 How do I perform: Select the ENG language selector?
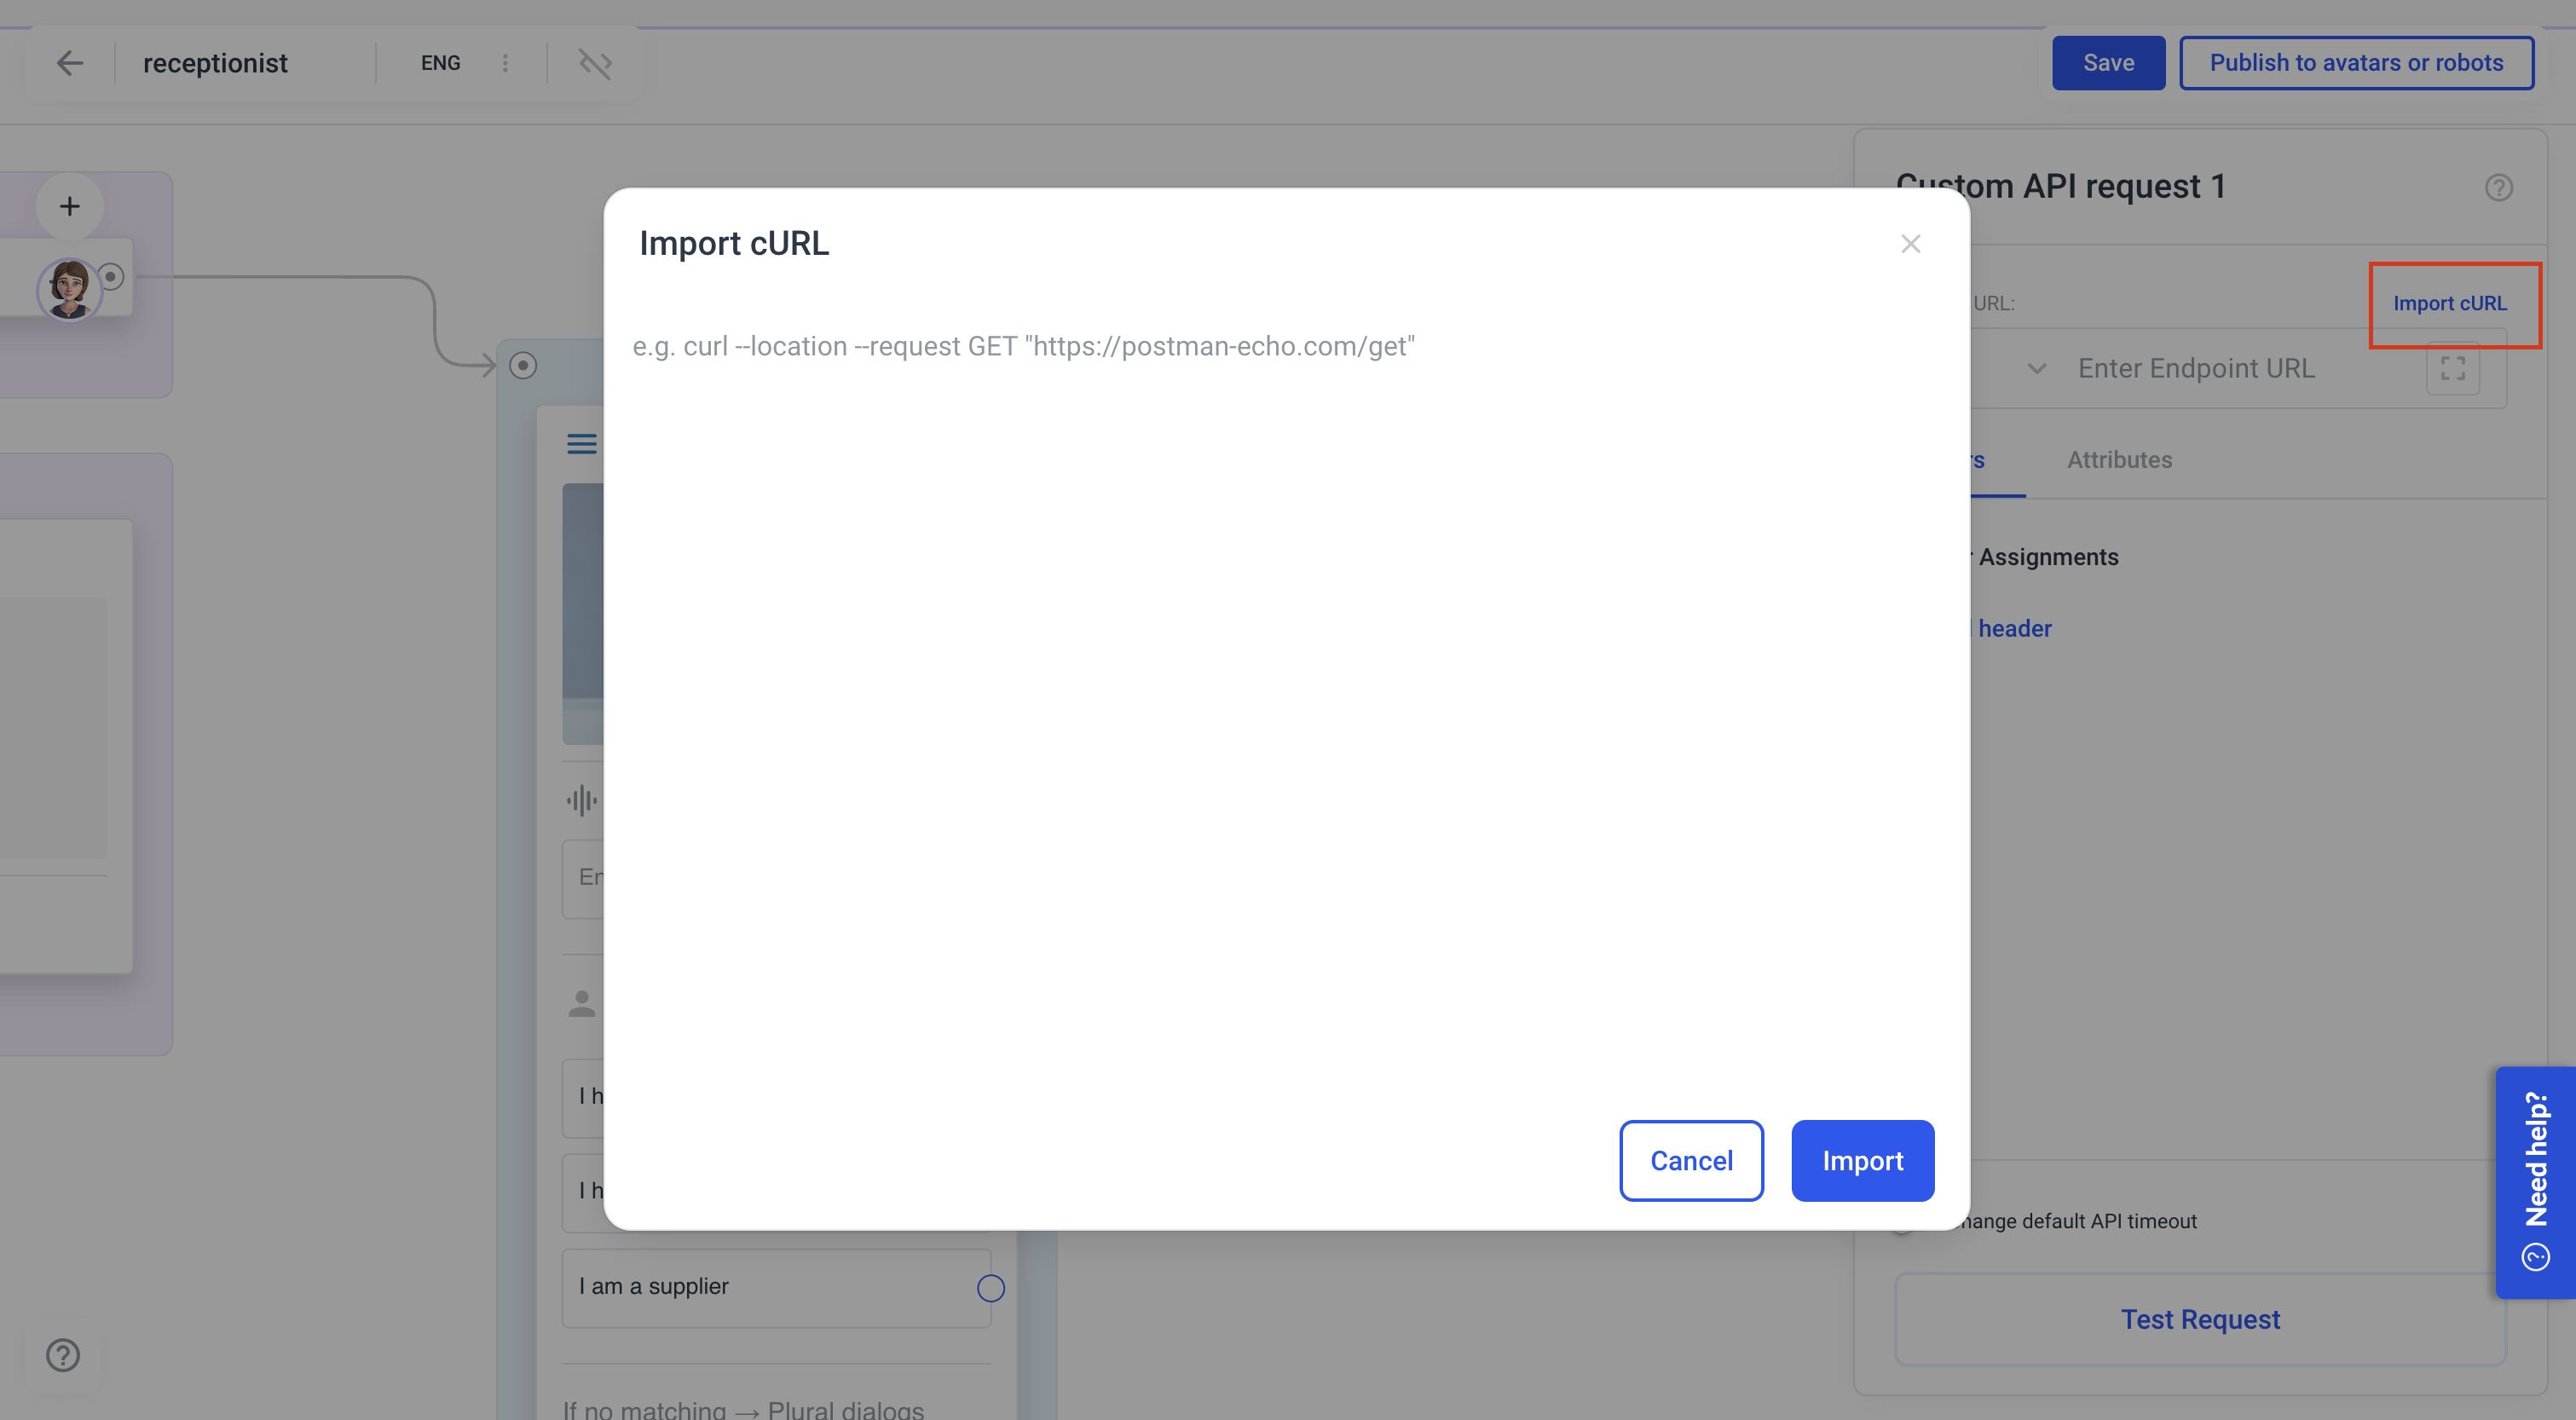440,63
